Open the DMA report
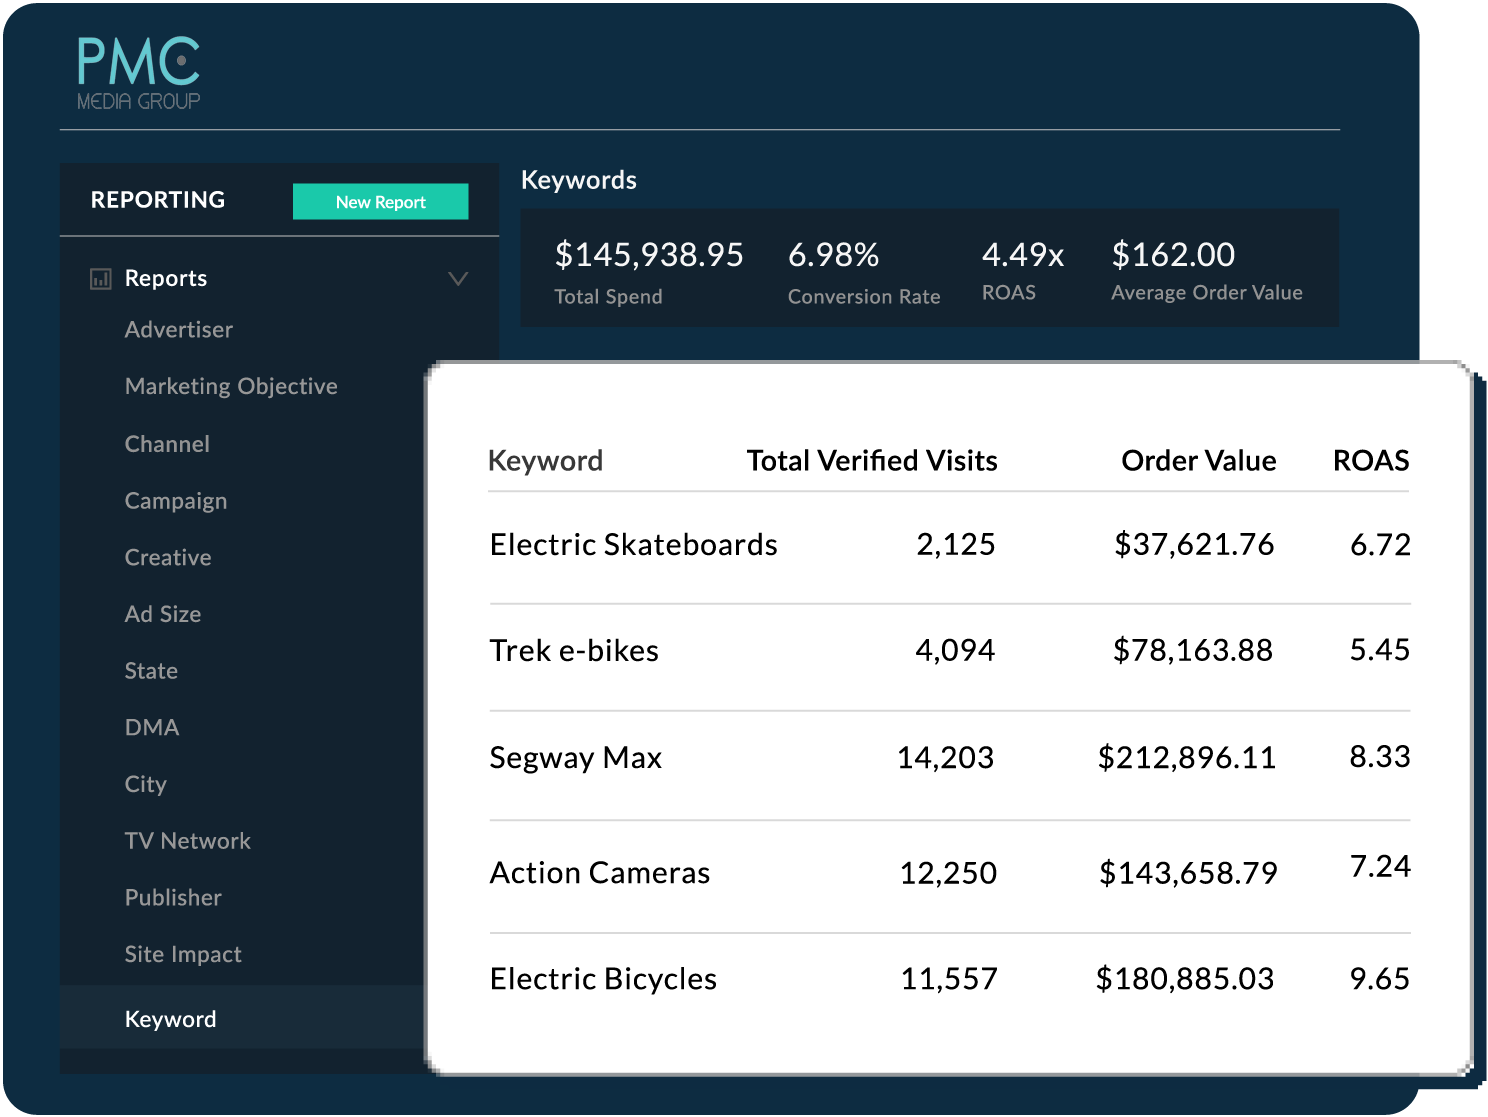The width and height of the screenshot is (1488, 1117). (x=152, y=728)
